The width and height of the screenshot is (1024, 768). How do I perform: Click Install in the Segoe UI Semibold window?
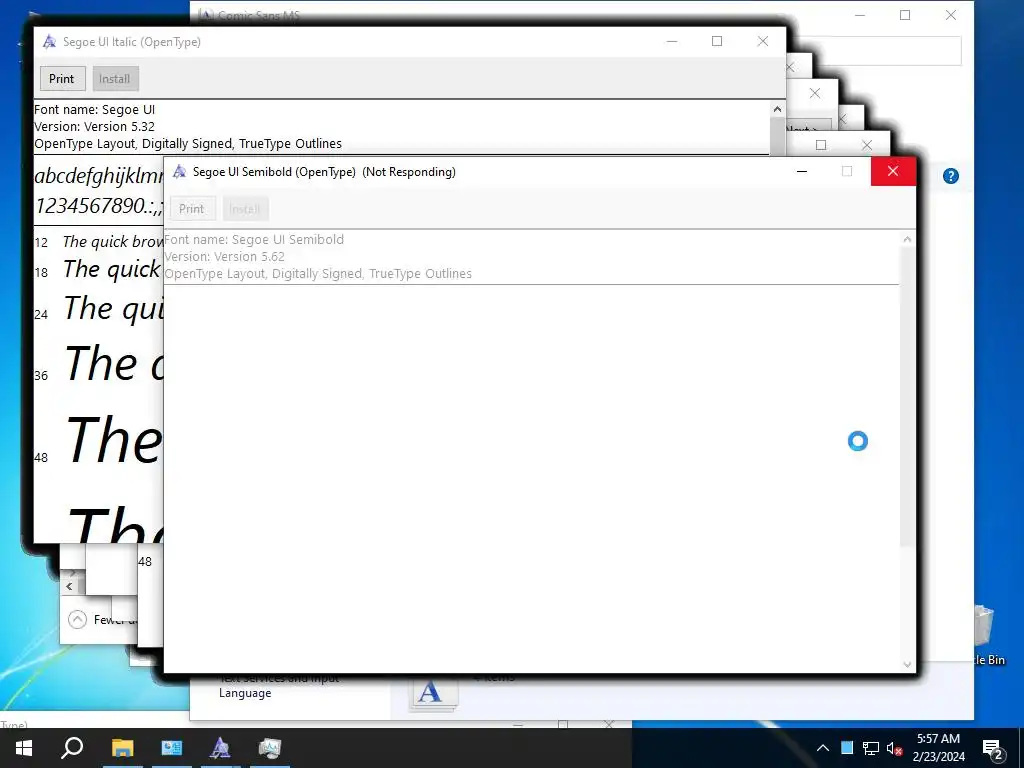245,209
